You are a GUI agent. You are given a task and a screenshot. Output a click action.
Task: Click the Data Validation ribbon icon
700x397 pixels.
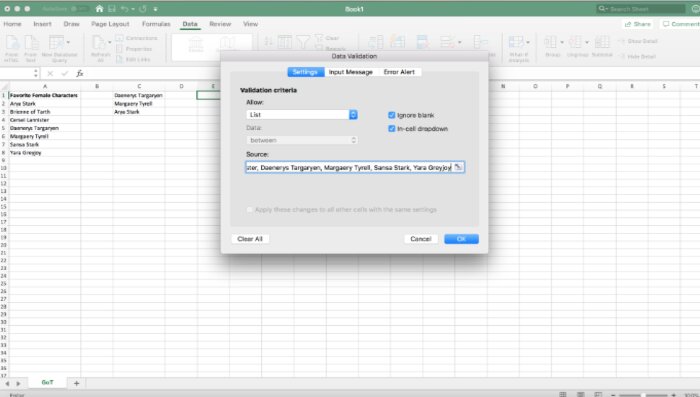click(x=447, y=42)
